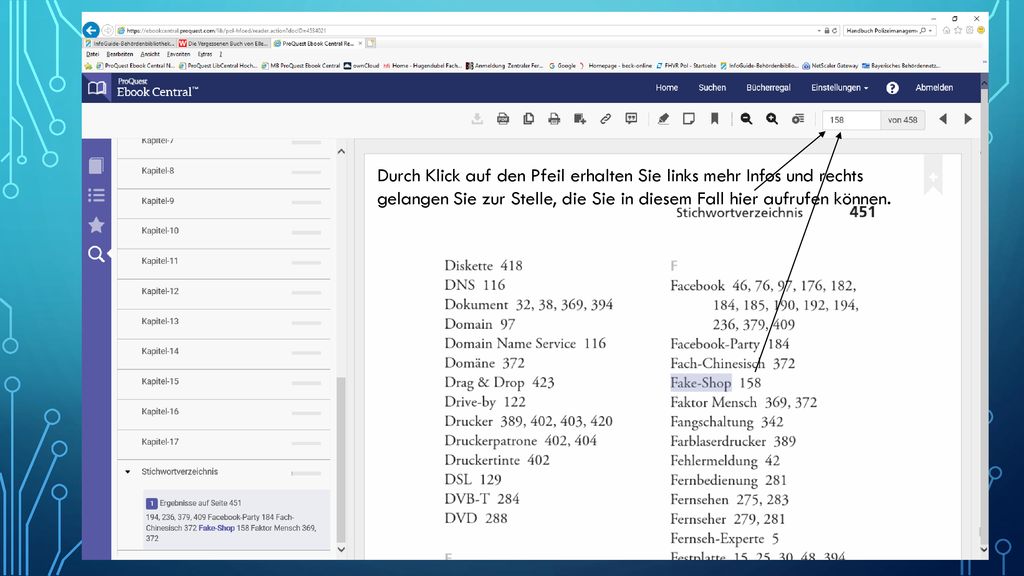
Task: Open table of contents sidebar icon
Action: click(96, 195)
